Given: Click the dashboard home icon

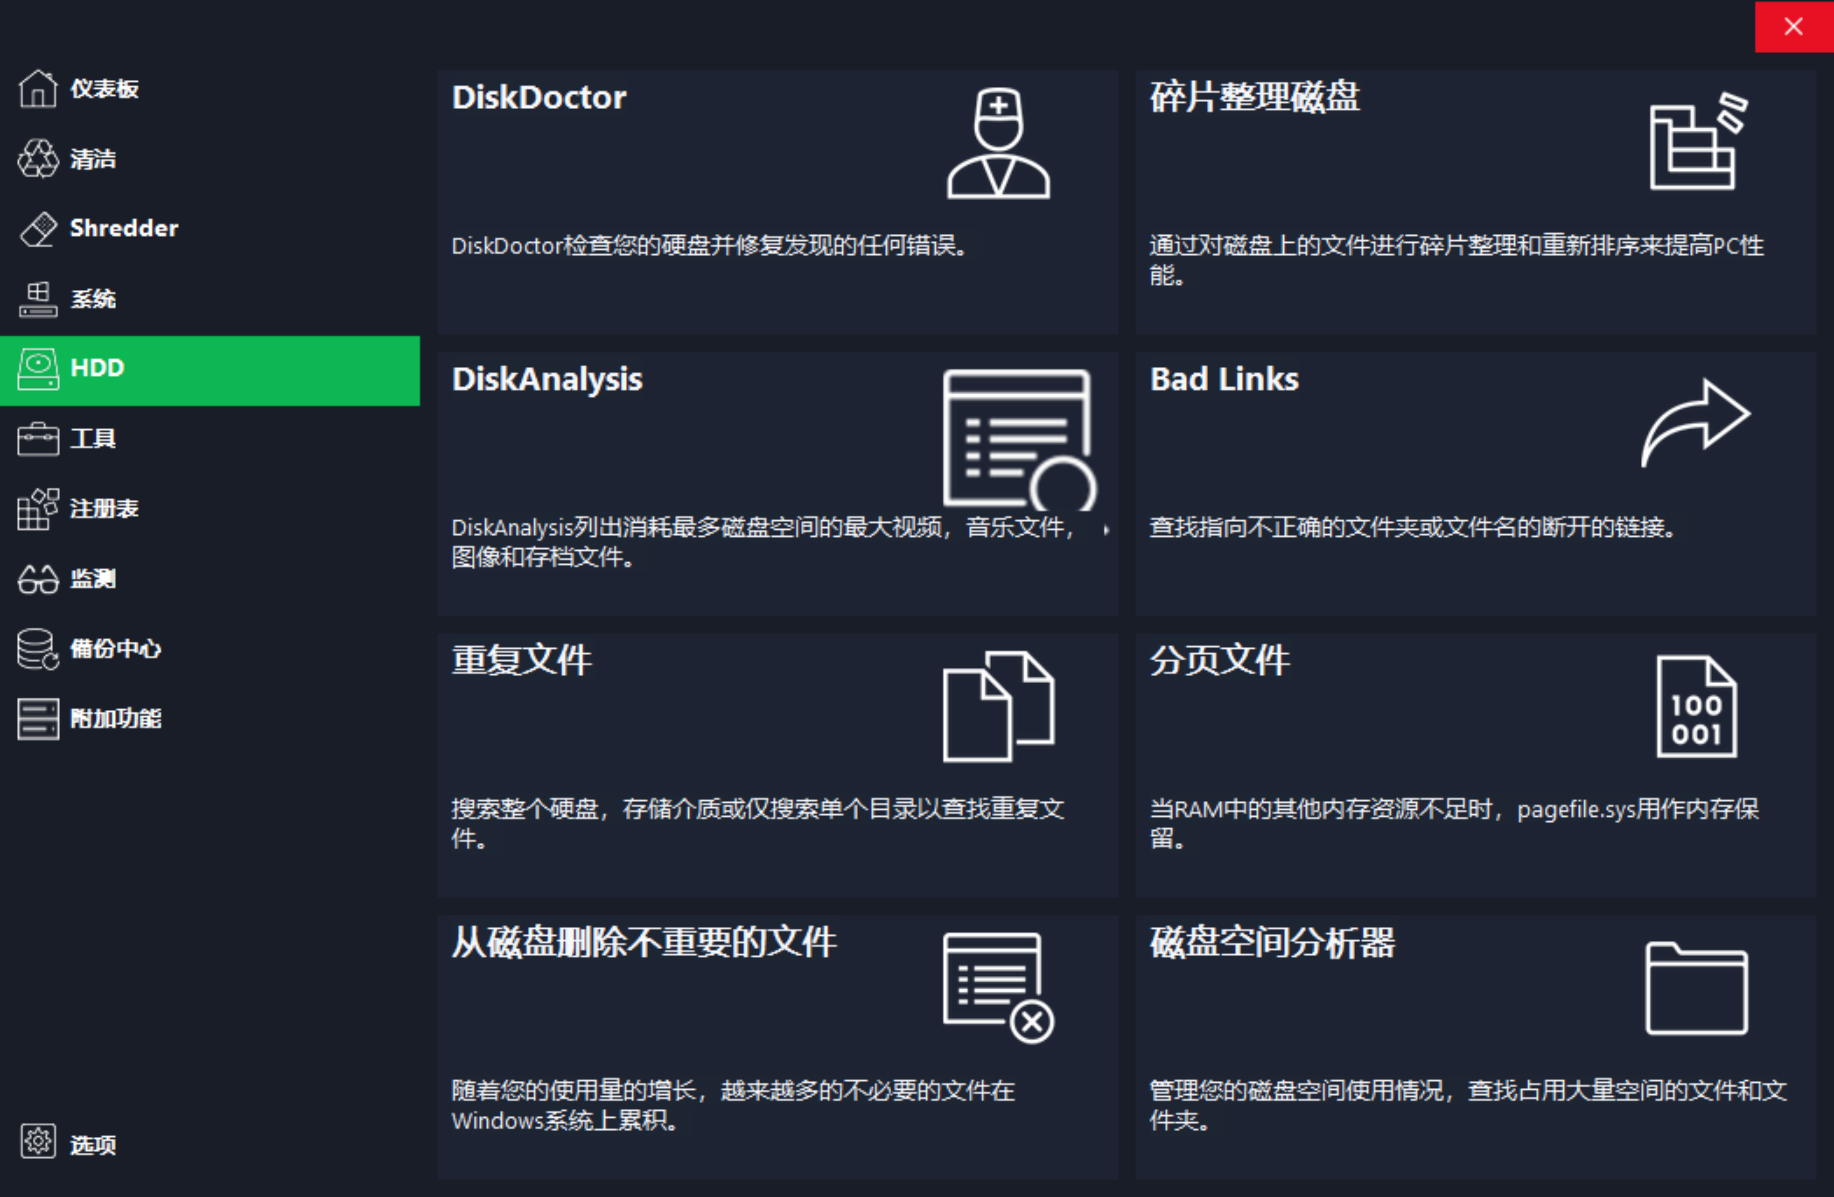Looking at the screenshot, I should 38,88.
